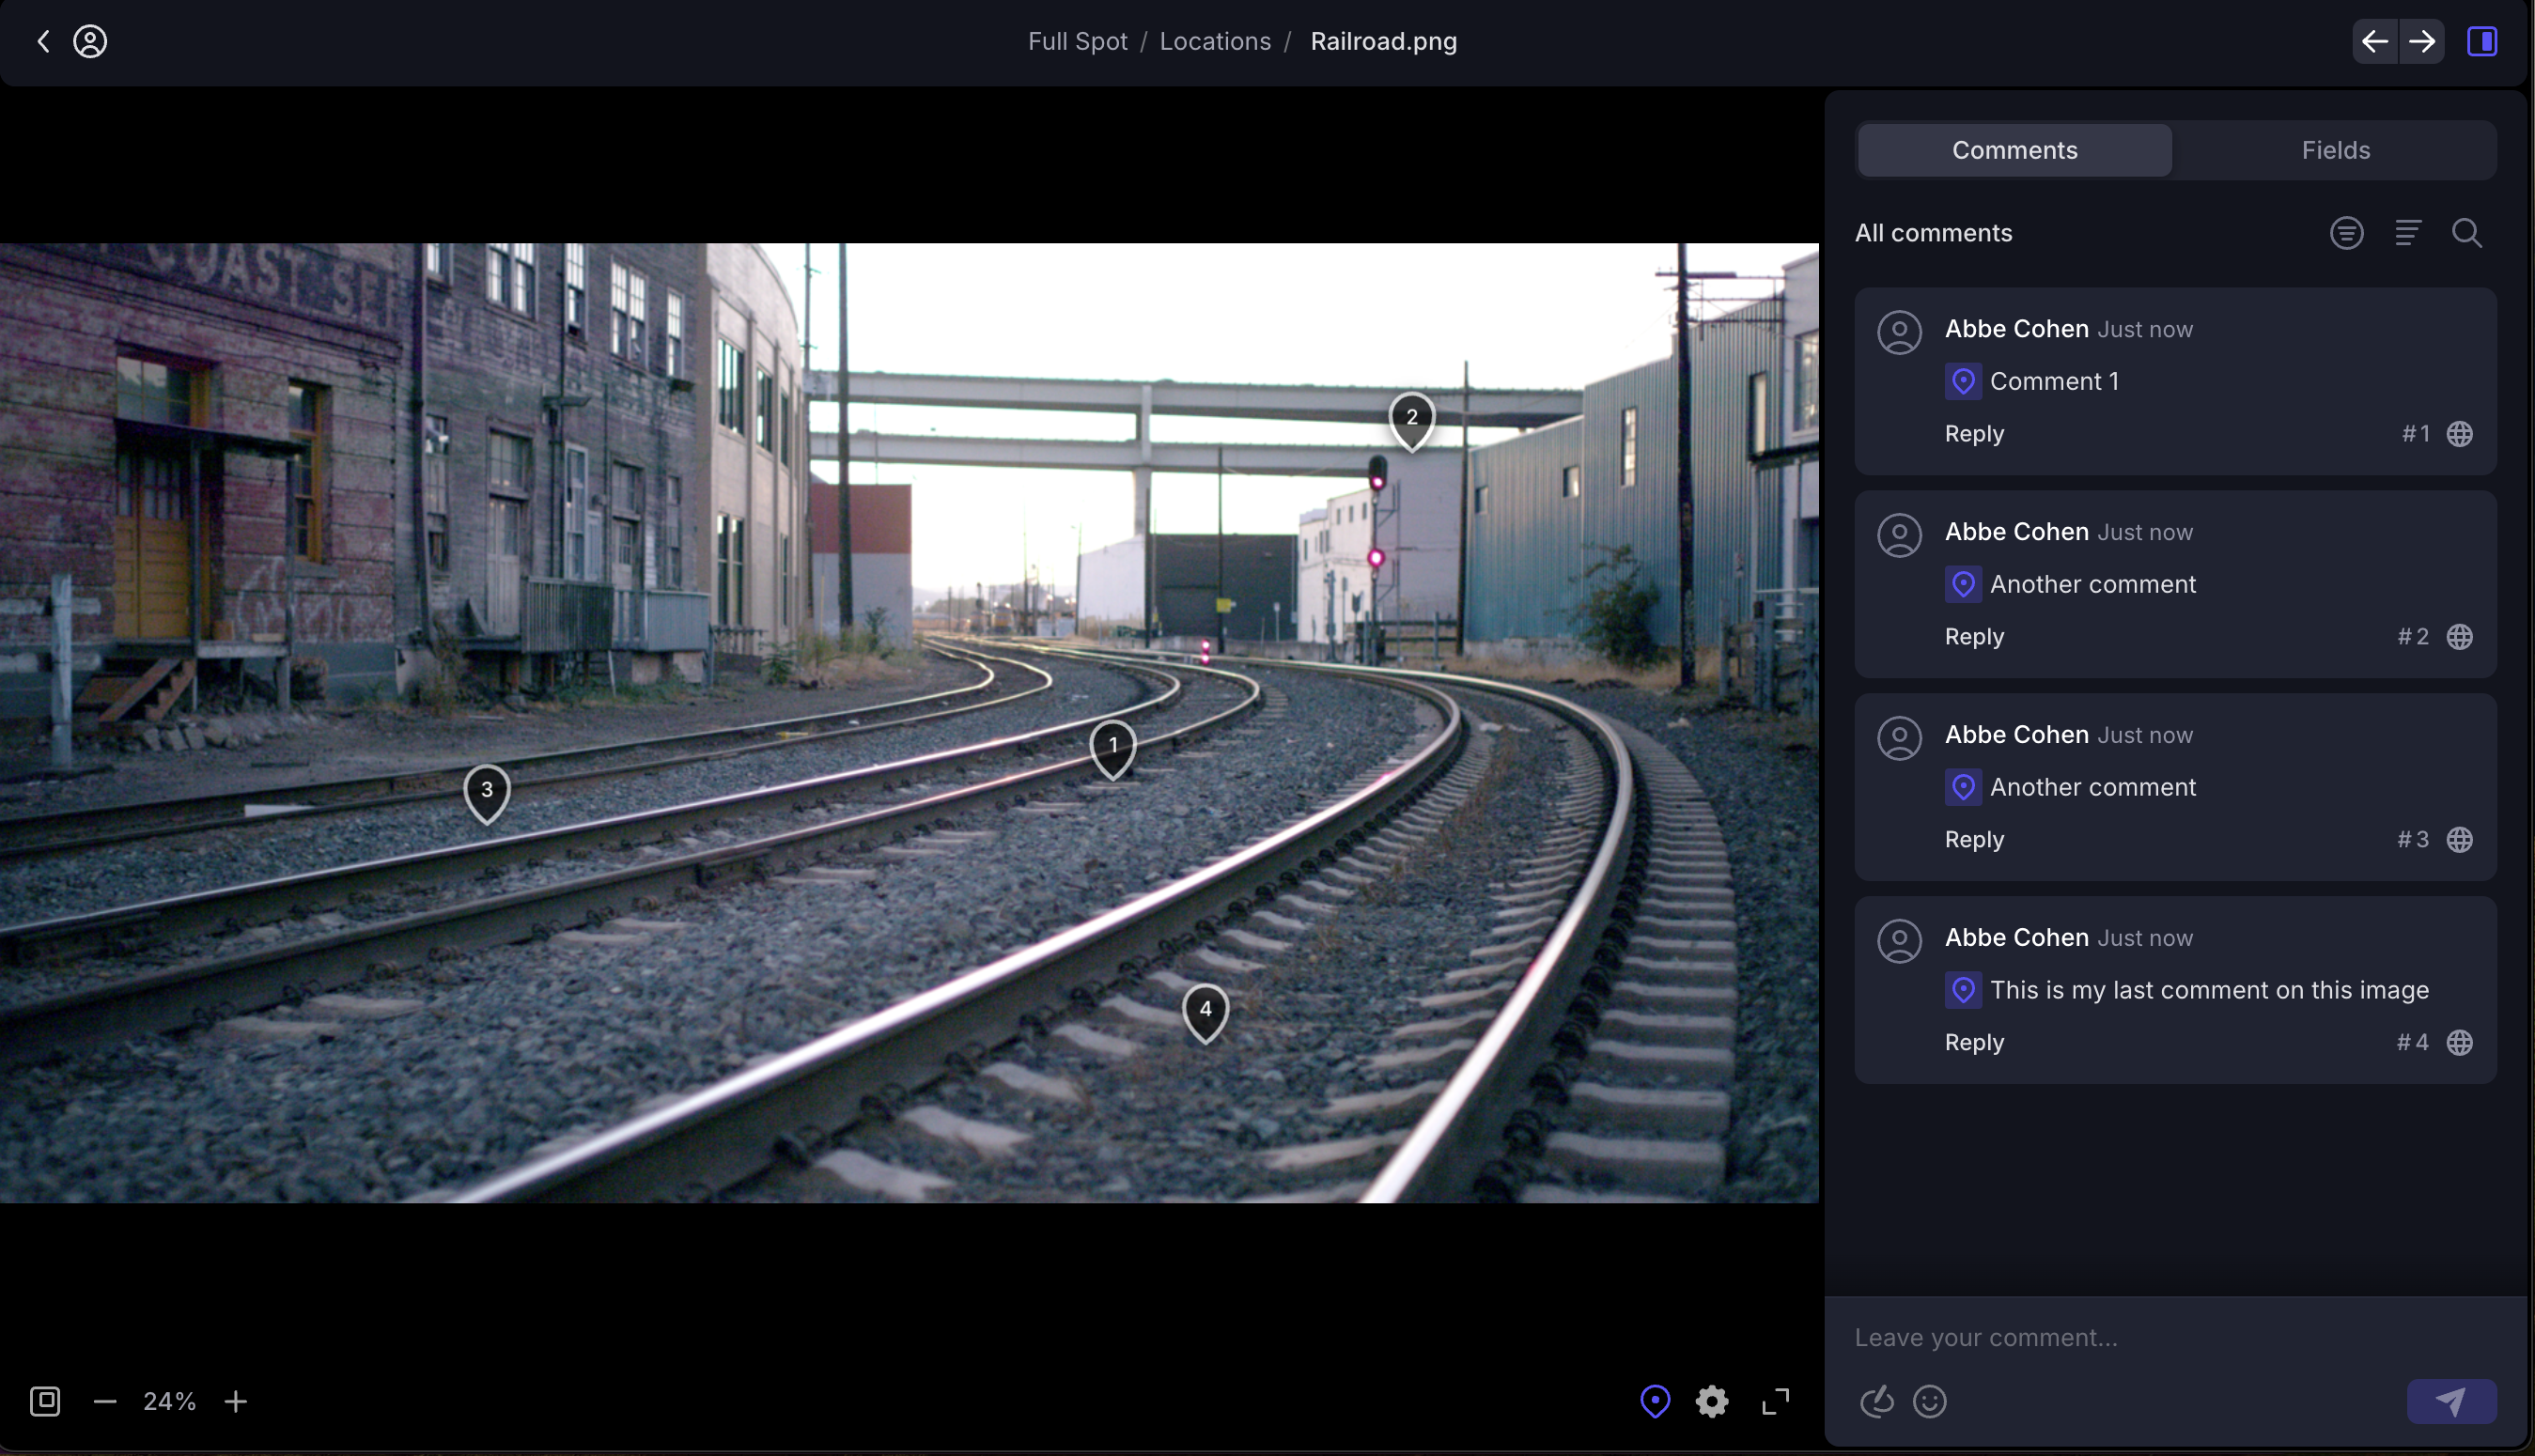Open the annotation settings gear icon
Screen dimensions: 2535x1456
point(1712,1401)
